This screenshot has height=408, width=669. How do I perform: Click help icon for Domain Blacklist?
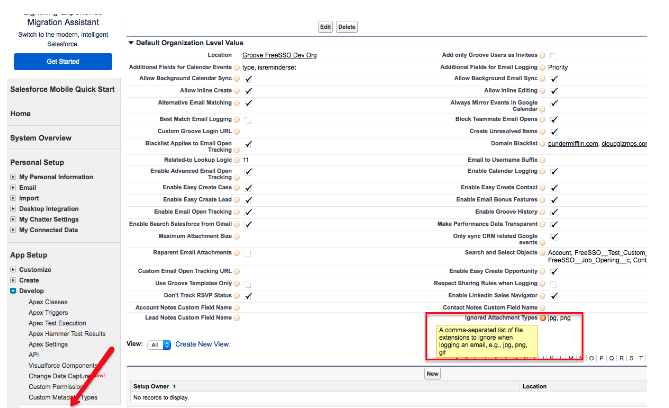[542, 144]
